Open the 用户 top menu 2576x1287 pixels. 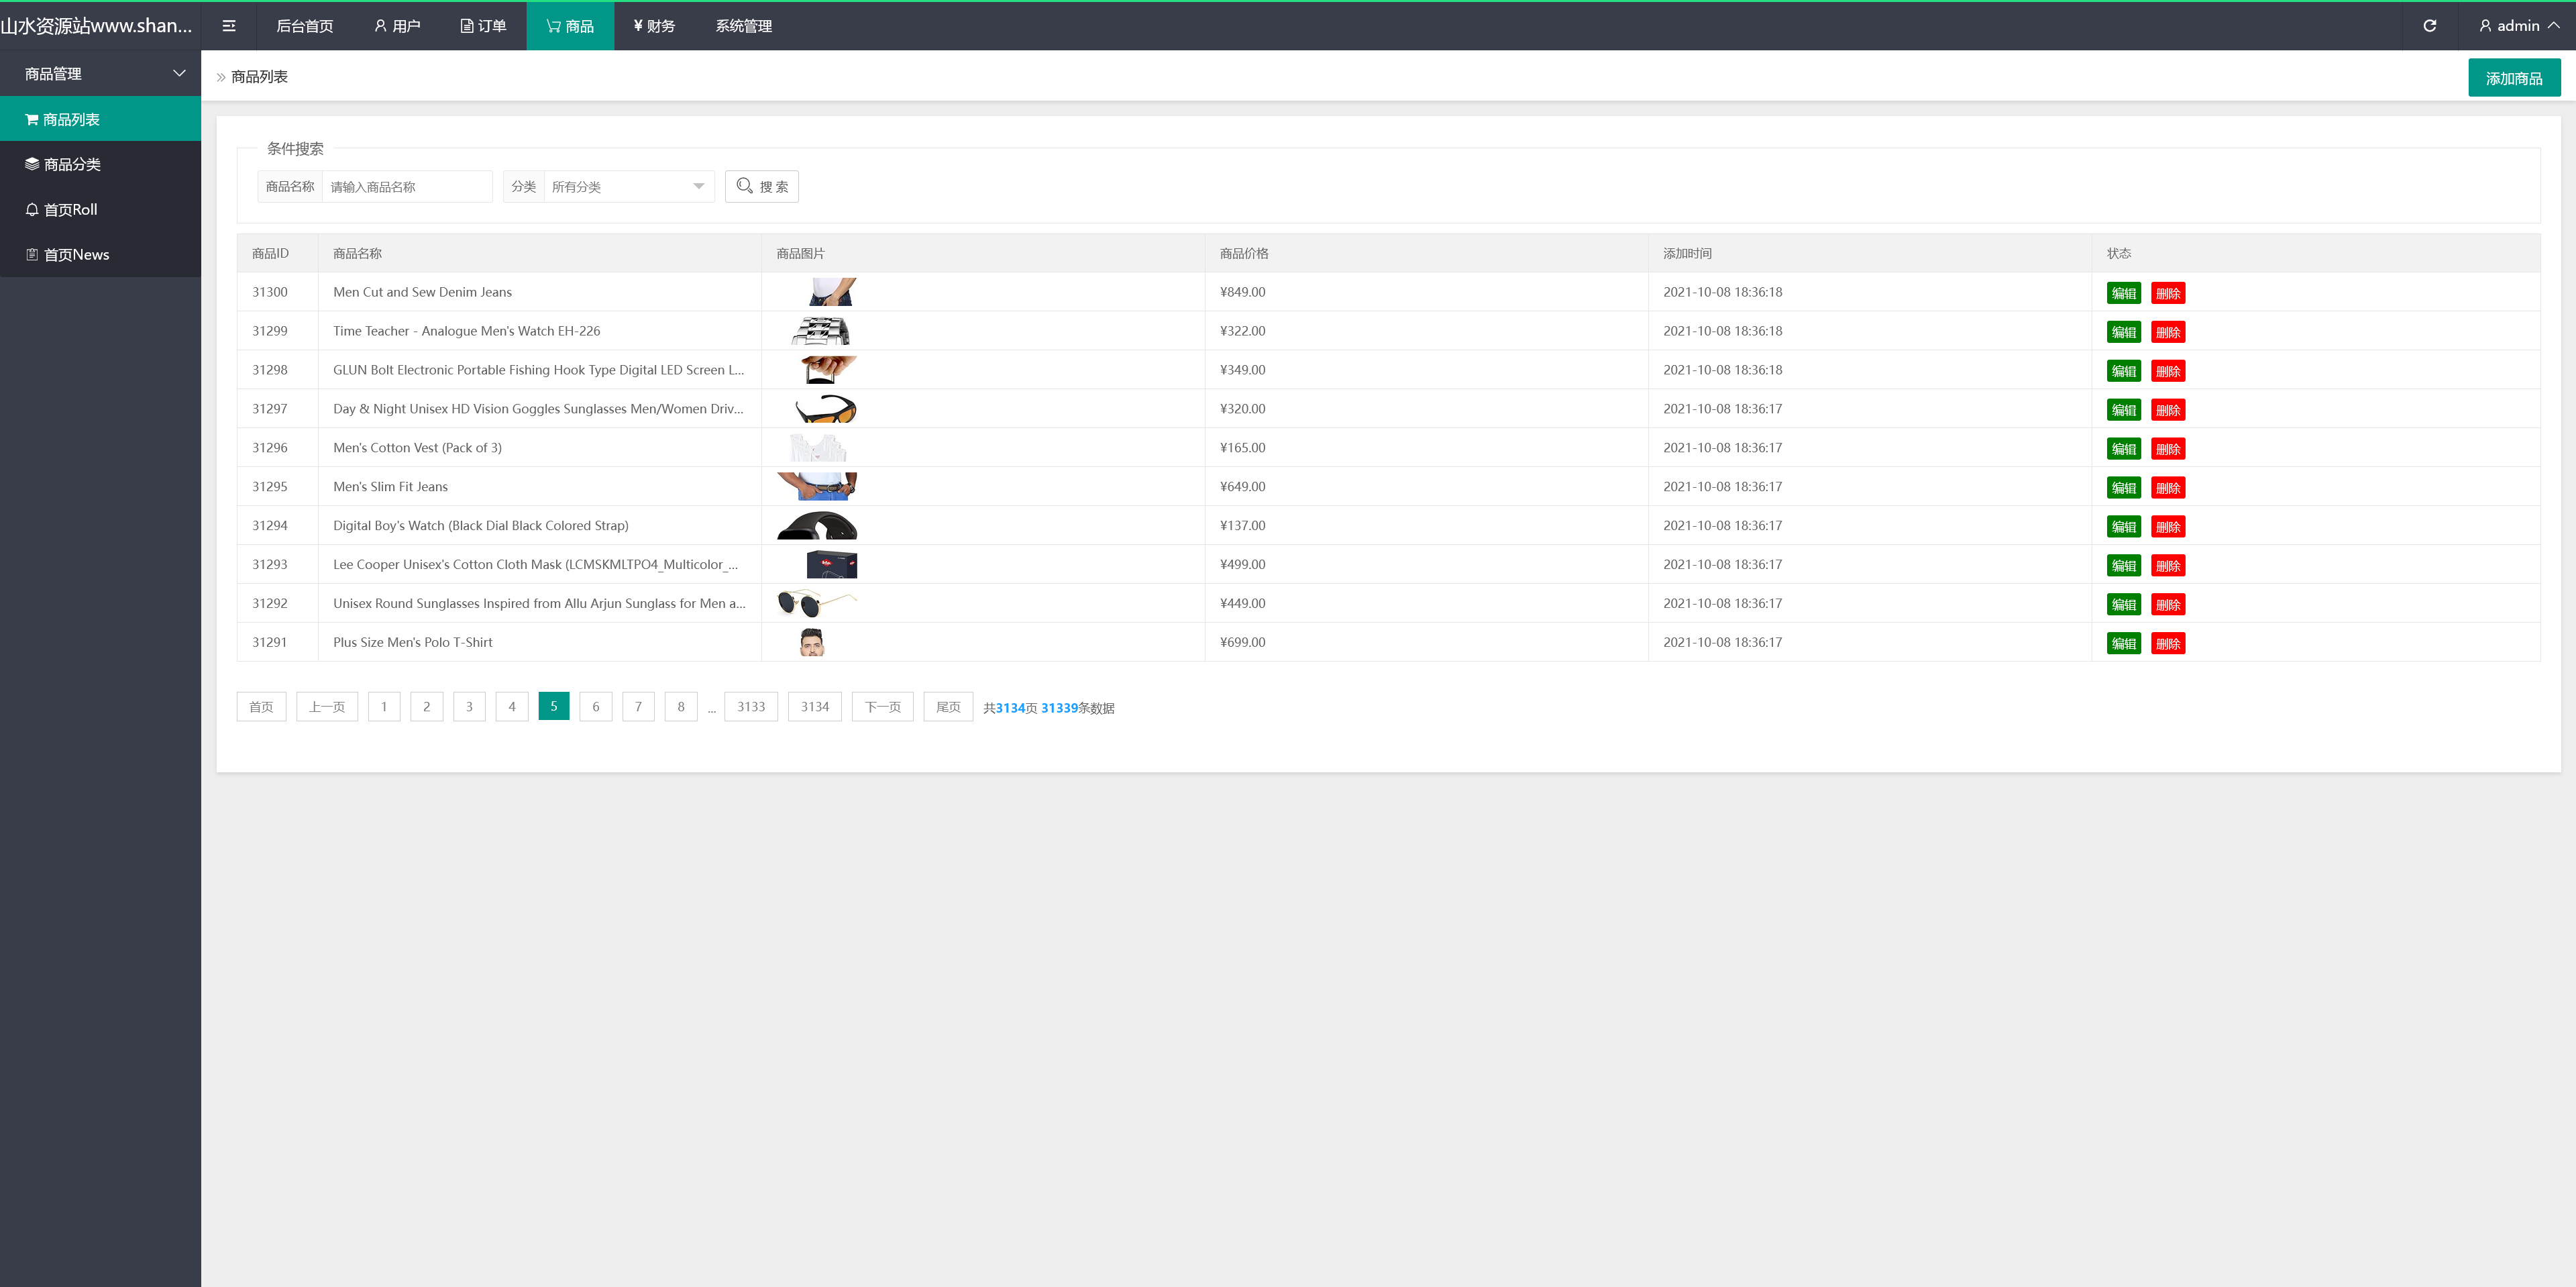[397, 26]
